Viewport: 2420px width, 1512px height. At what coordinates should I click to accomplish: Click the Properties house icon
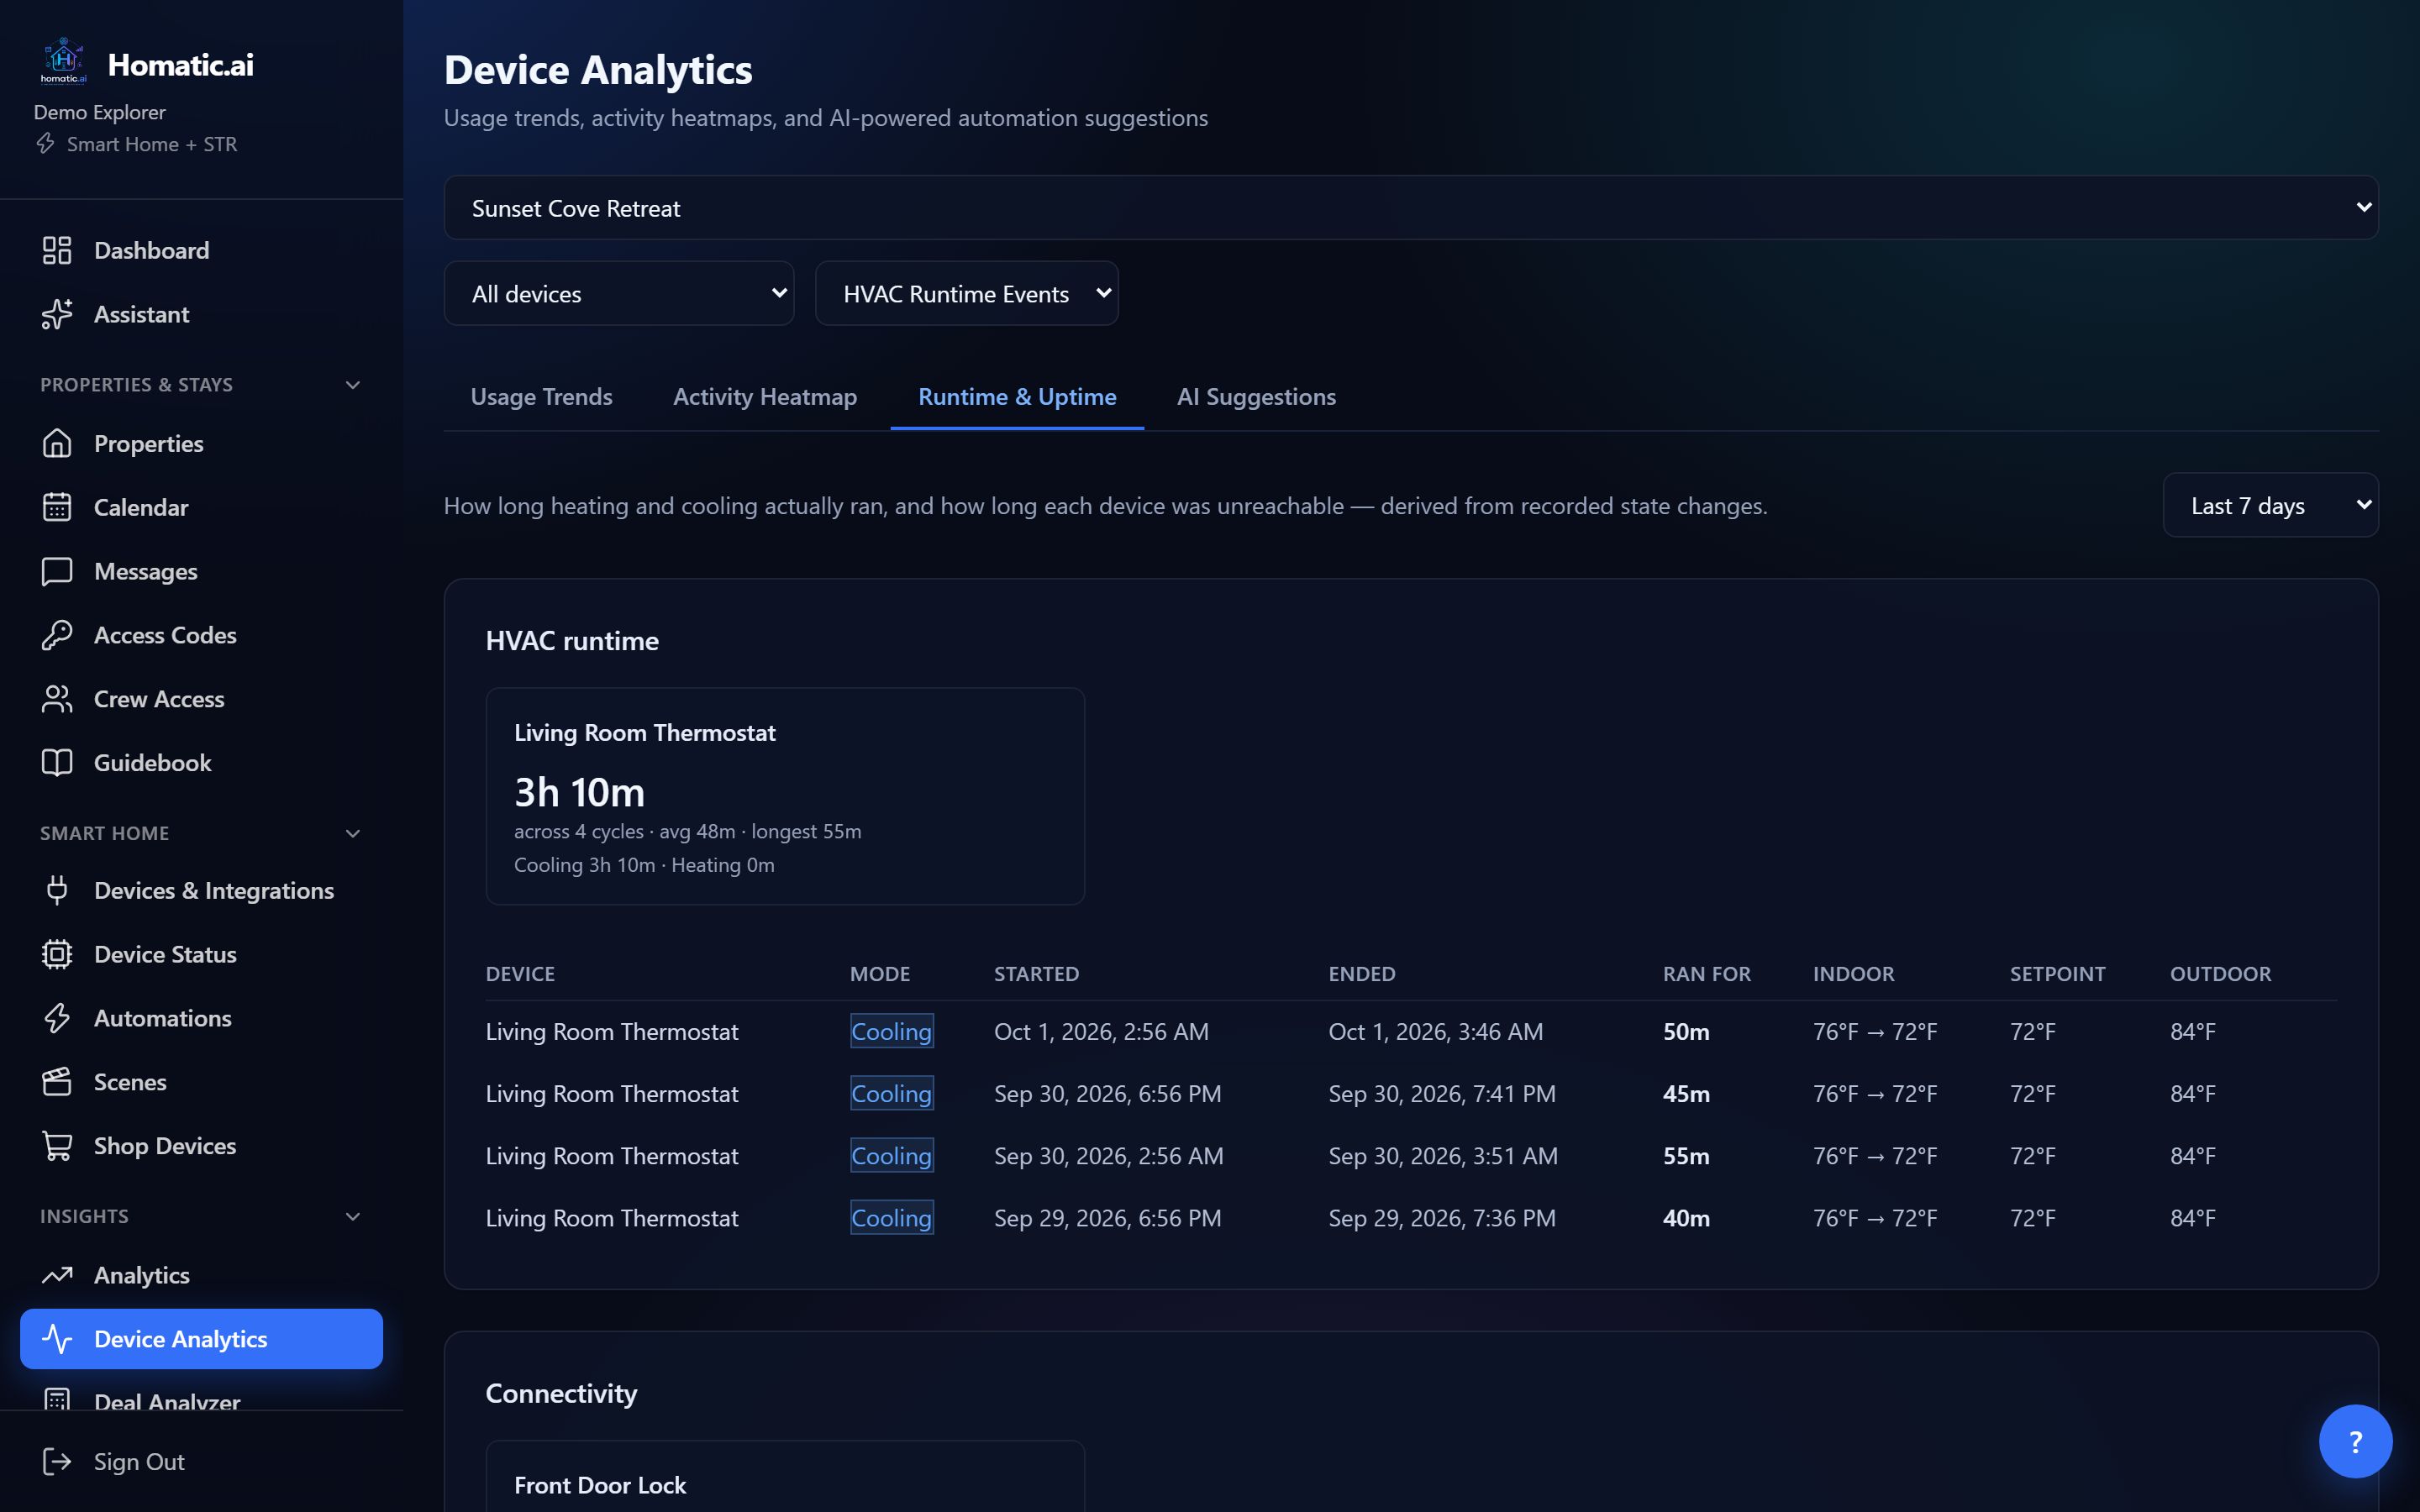[x=57, y=443]
